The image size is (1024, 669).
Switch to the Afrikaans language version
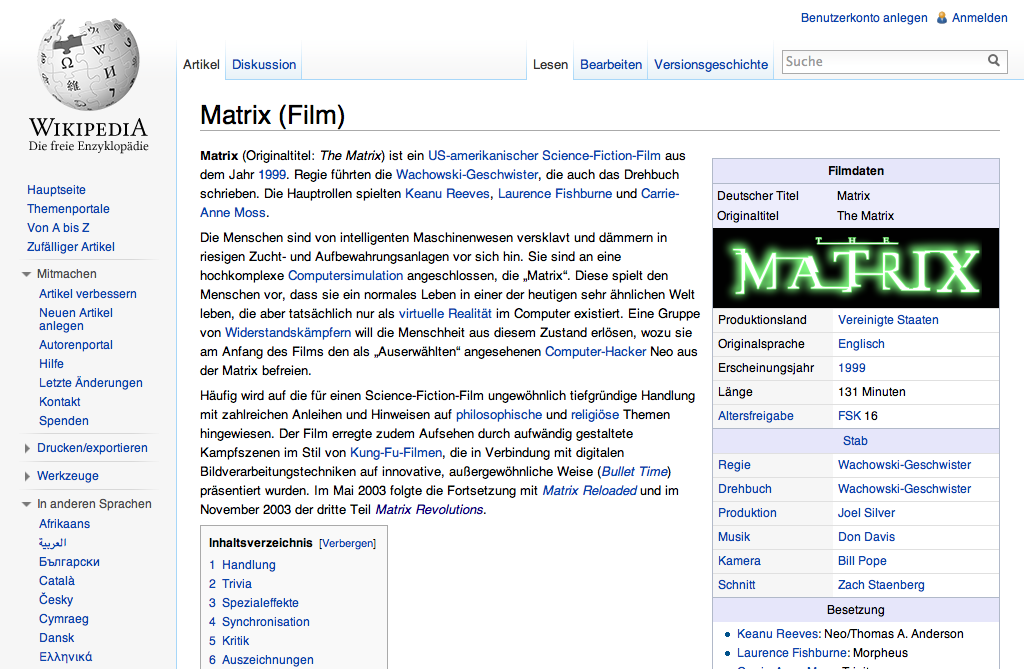click(64, 524)
